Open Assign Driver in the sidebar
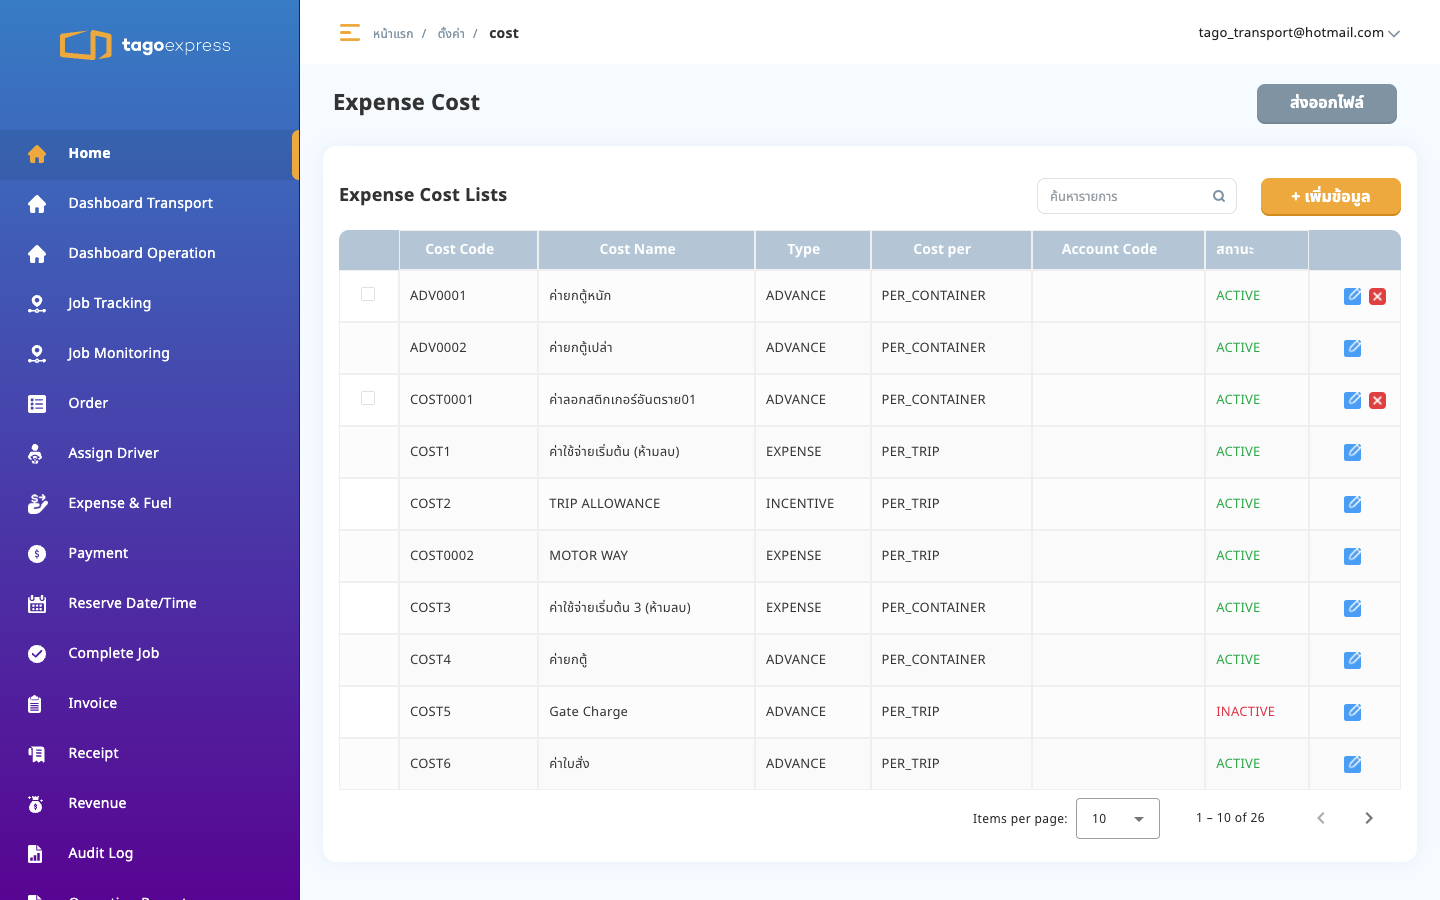Viewport: 1440px width, 900px height. pos(150,454)
